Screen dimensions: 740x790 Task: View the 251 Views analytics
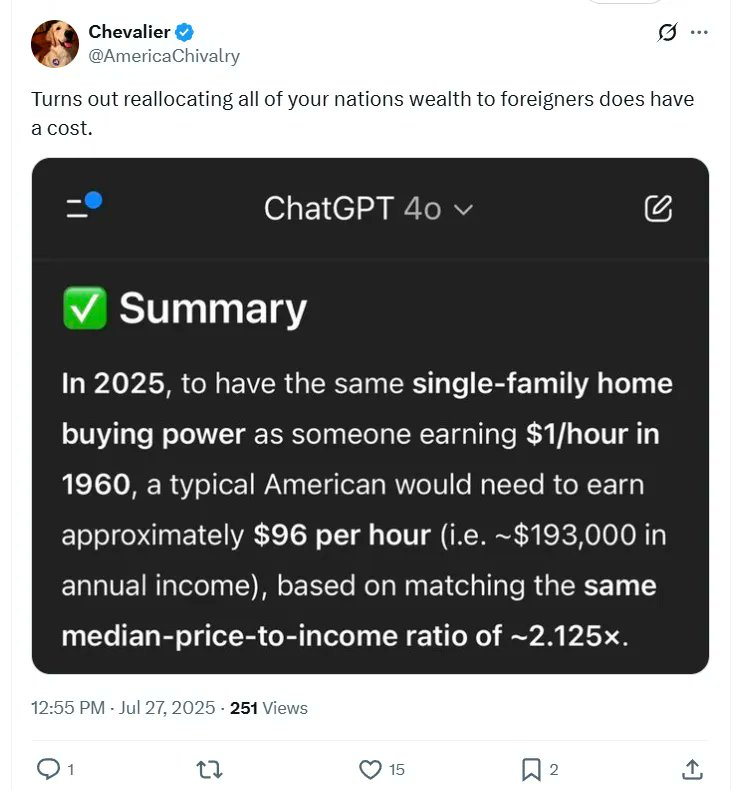[x=268, y=708]
